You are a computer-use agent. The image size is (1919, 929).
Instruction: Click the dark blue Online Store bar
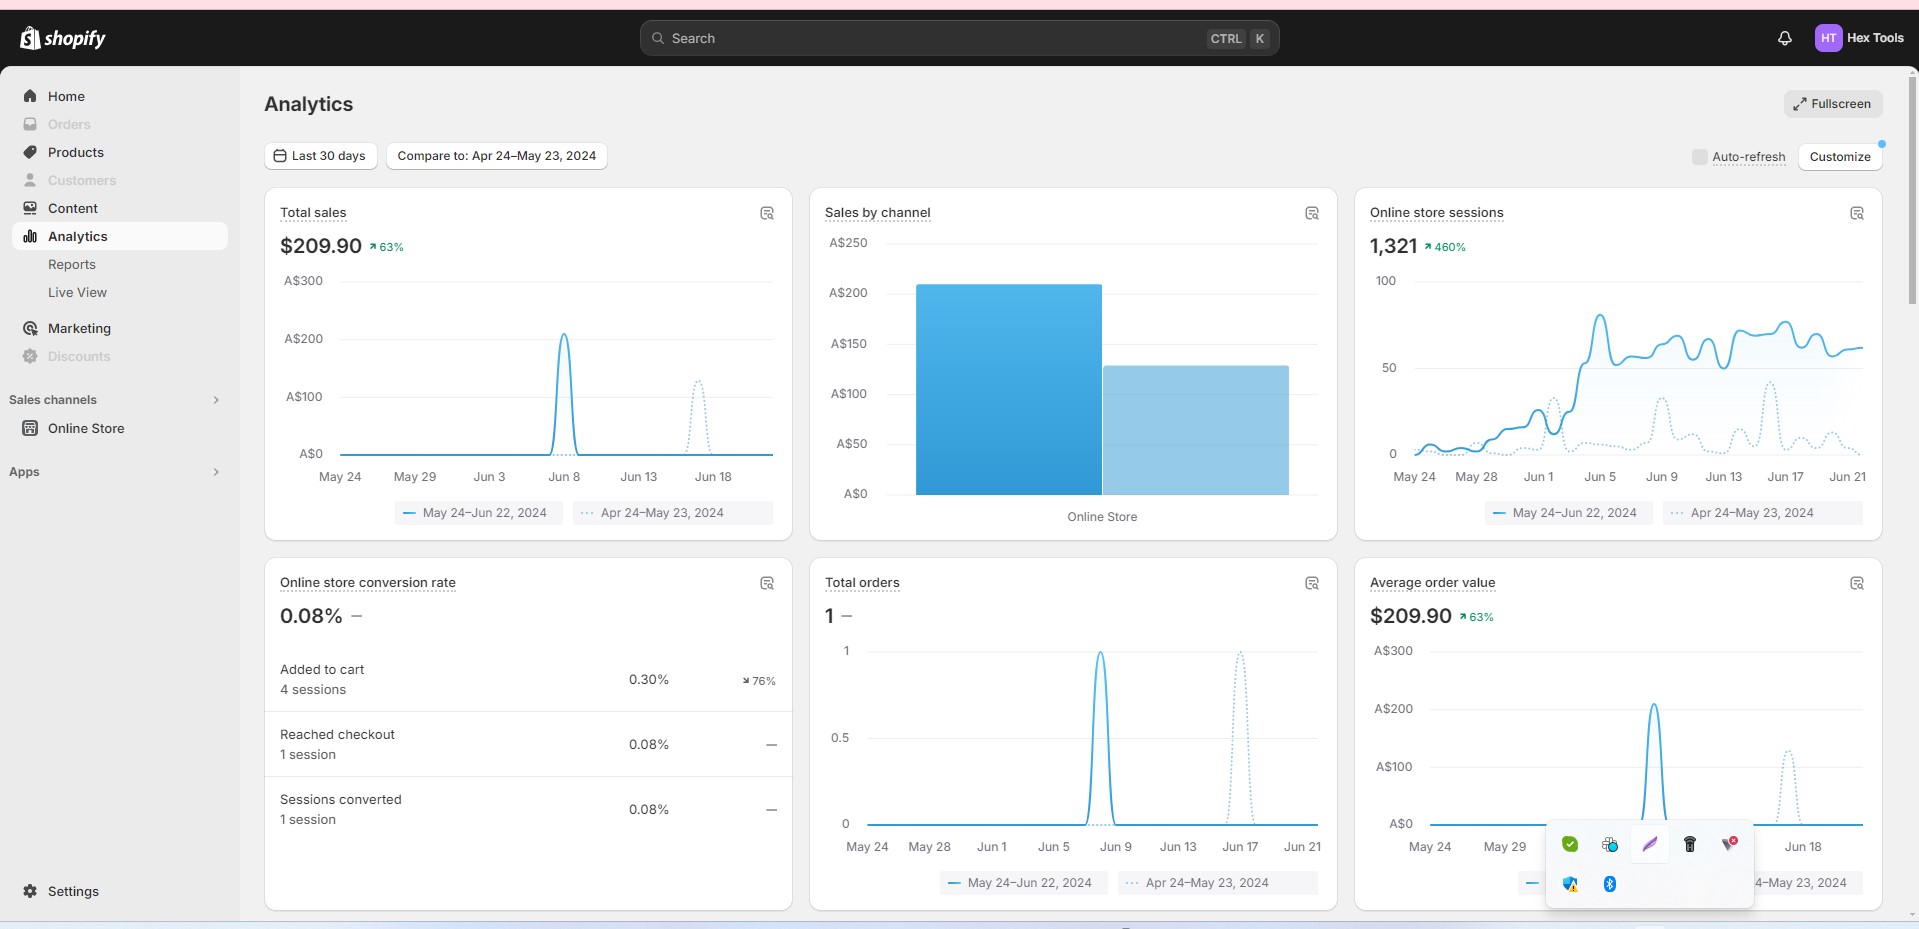click(x=1009, y=390)
